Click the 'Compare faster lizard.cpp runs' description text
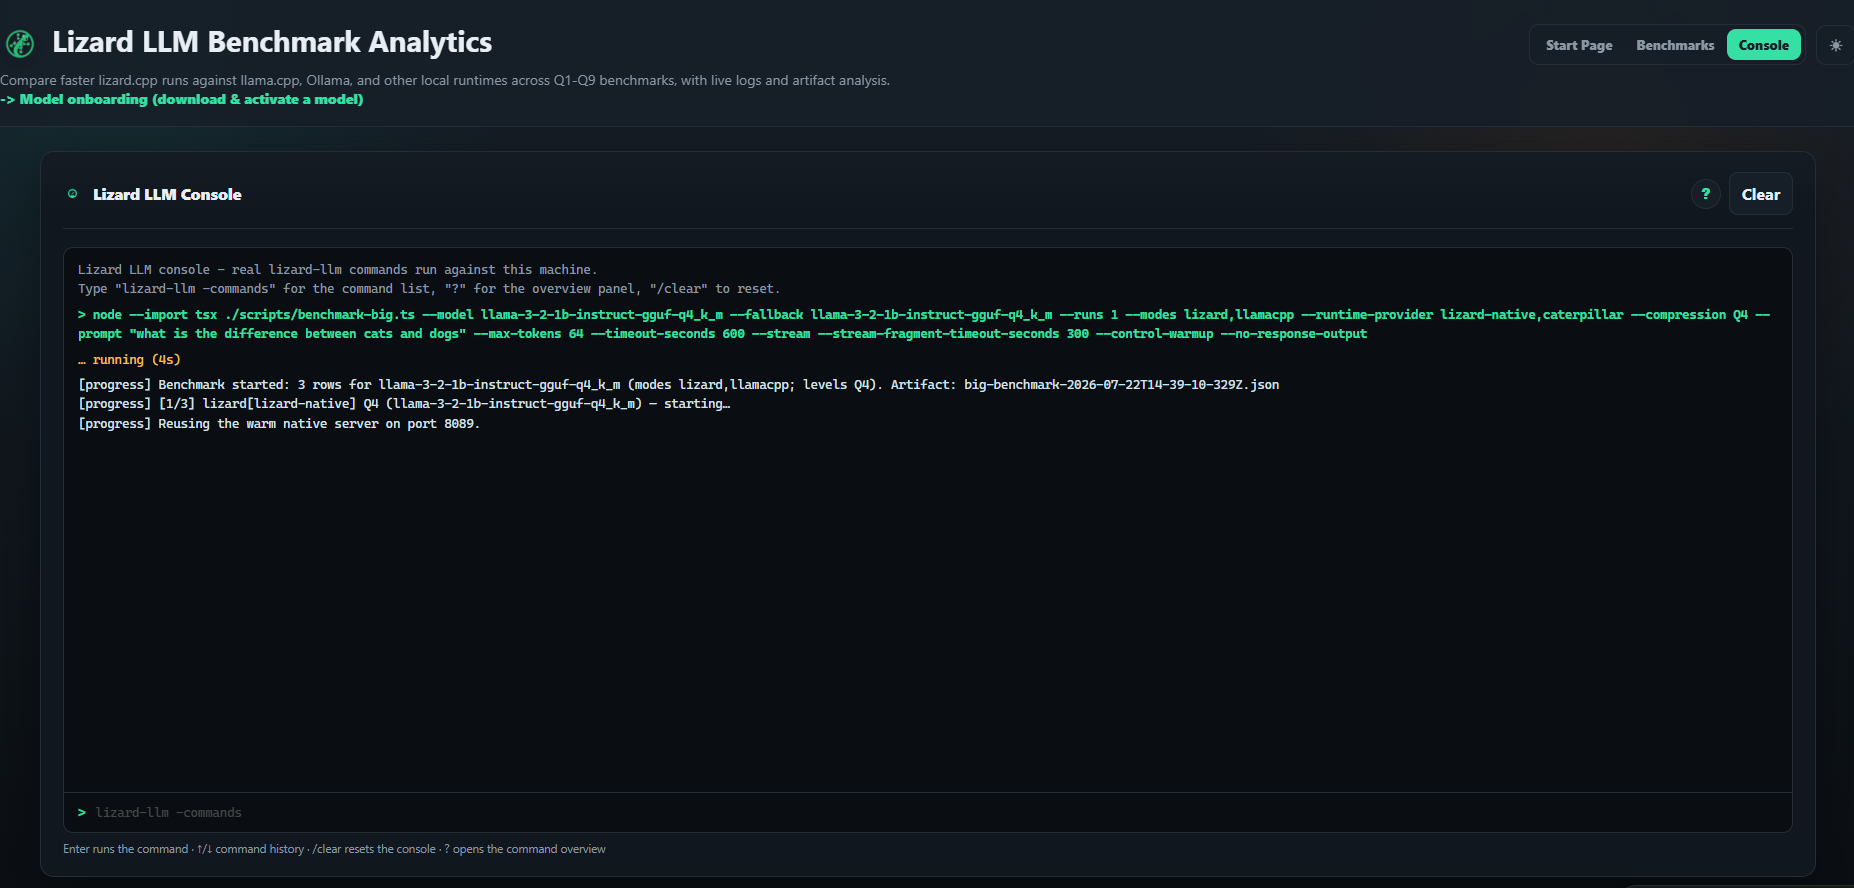The width and height of the screenshot is (1854, 888). pos(445,80)
